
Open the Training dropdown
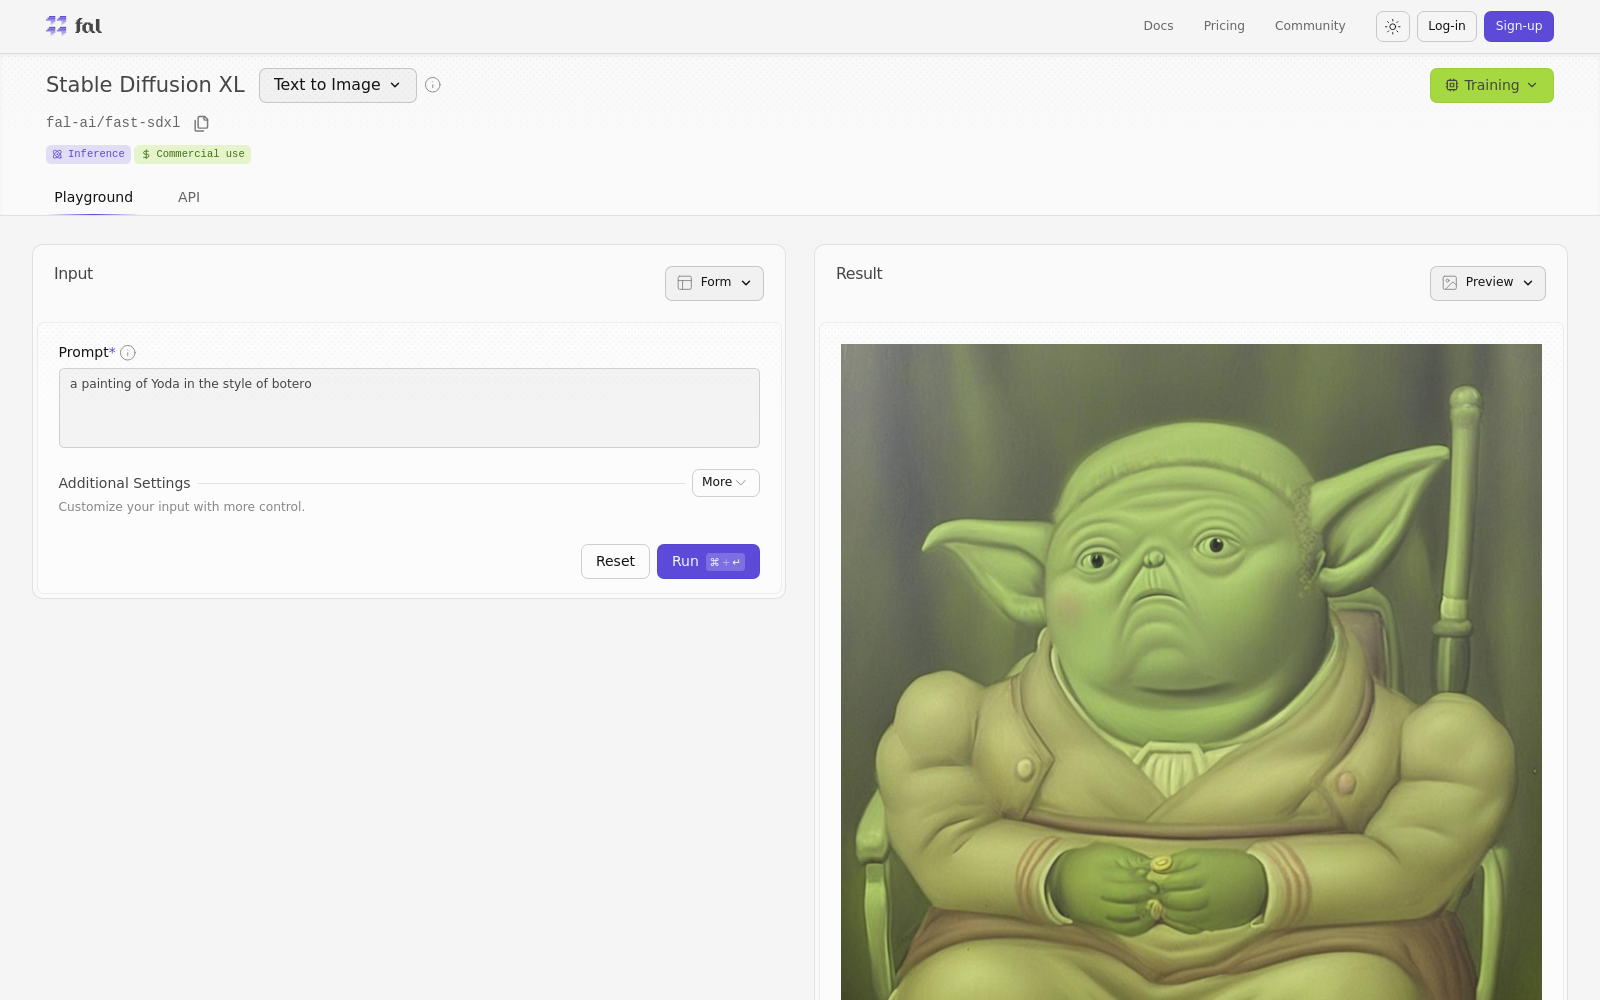pos(1491,85)
